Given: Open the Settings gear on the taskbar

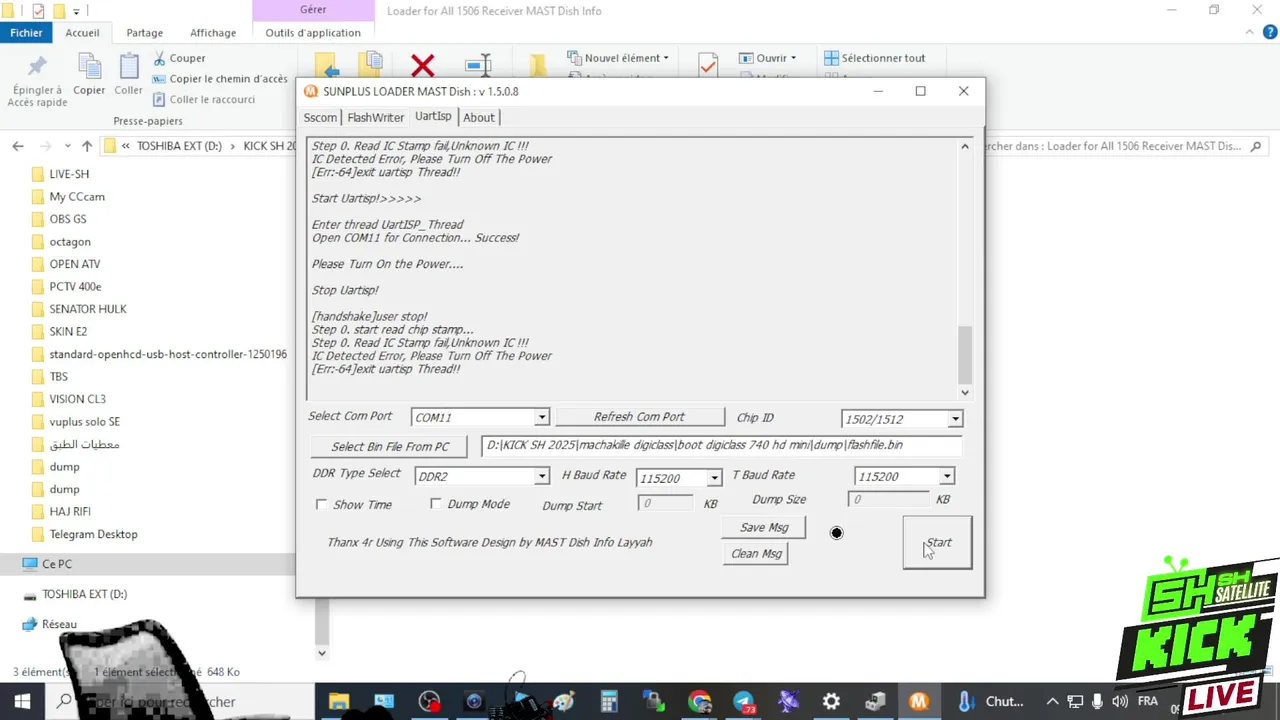Looking at the screenshot, I should pos(831,702).
